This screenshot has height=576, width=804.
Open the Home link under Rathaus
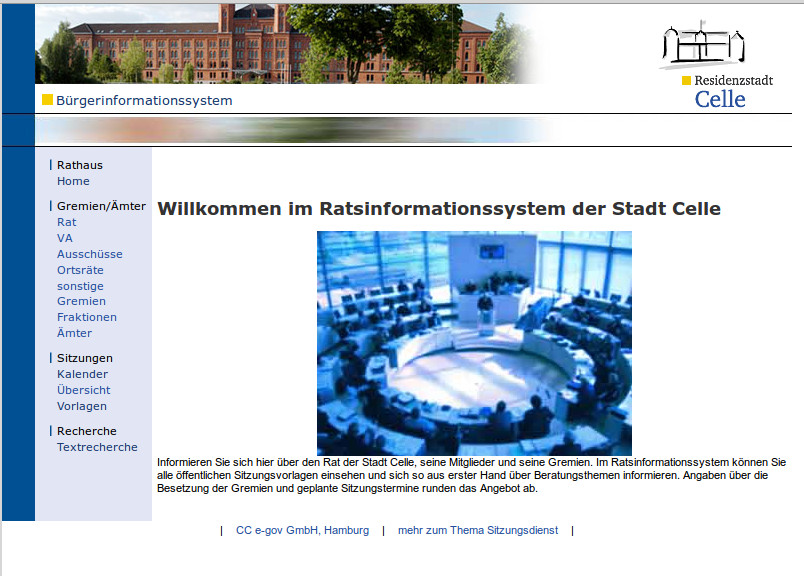[x=73, y=181]
